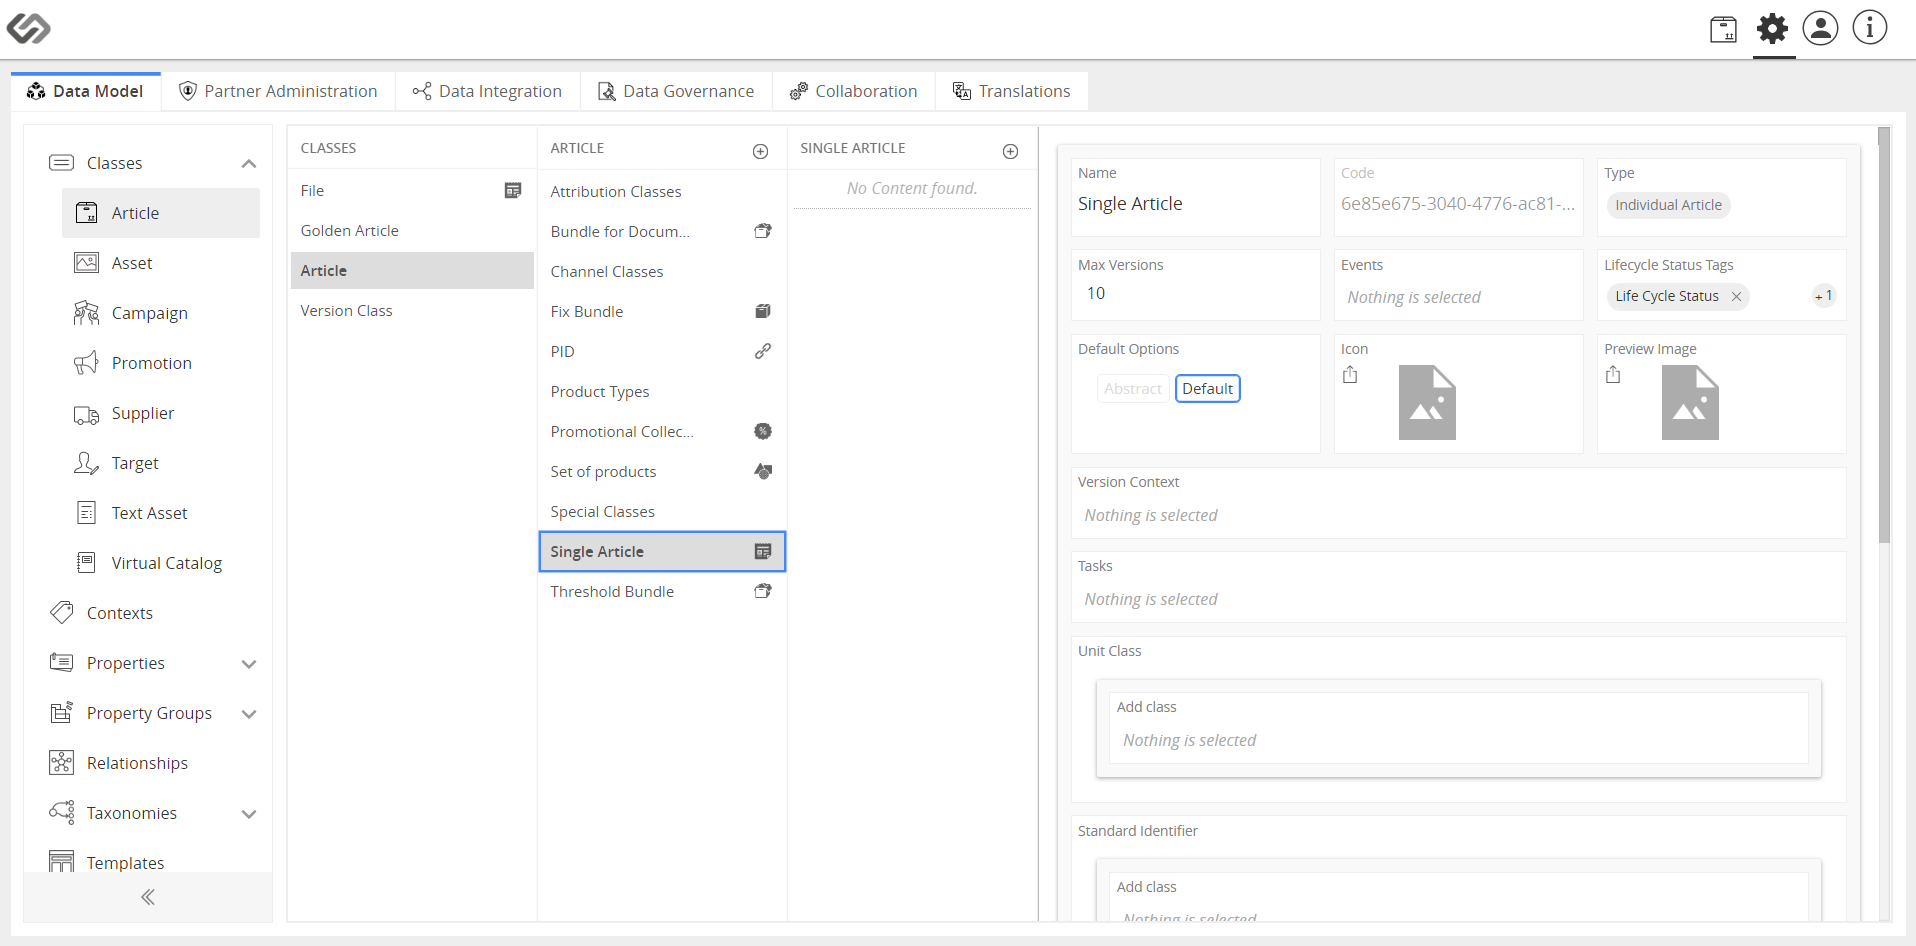Open the Version Context selector
This screenshot has height=946, width=1916.
coord(1458,515)
